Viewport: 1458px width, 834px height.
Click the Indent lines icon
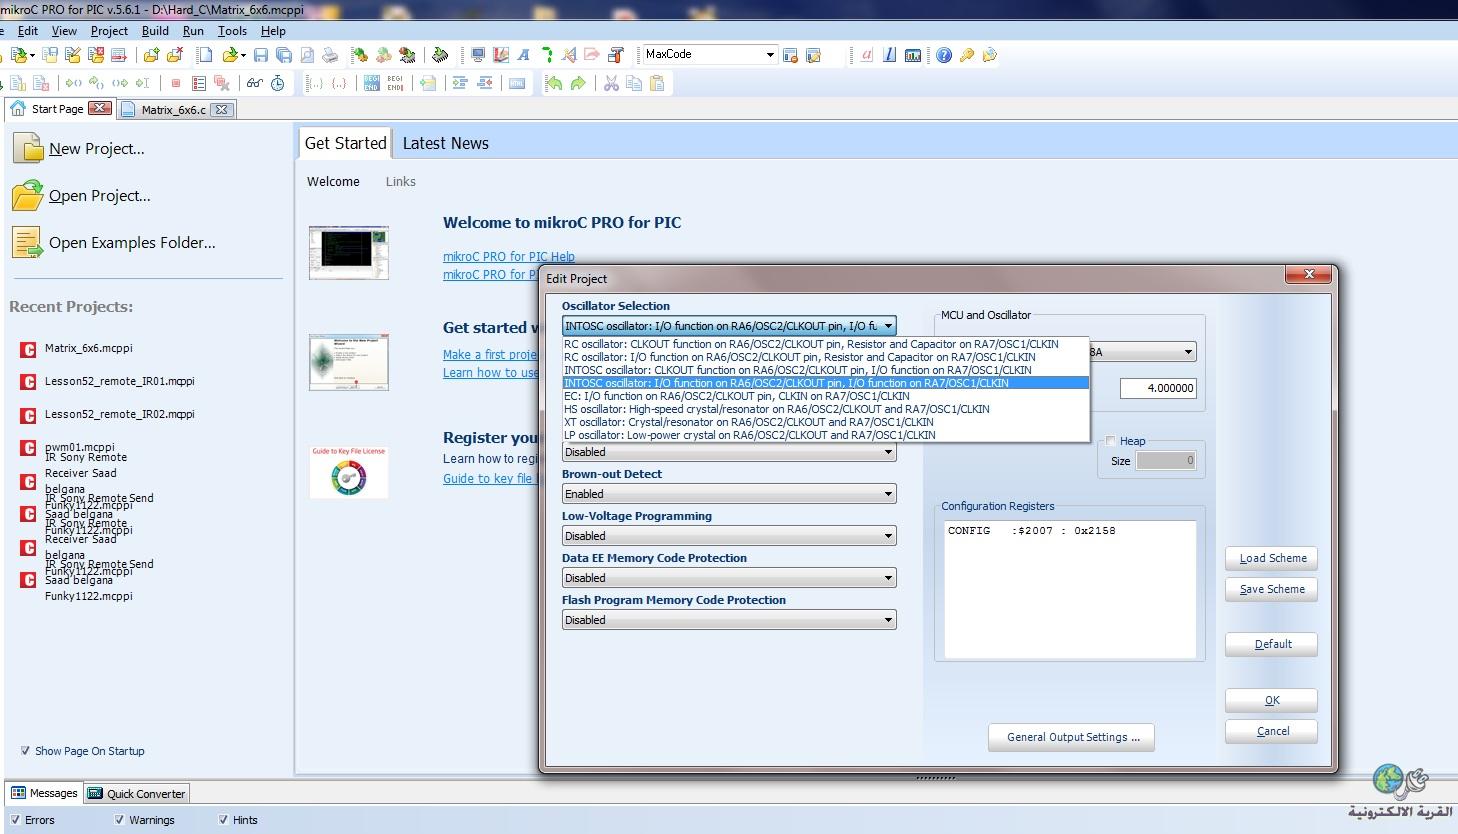click(460, 83)
